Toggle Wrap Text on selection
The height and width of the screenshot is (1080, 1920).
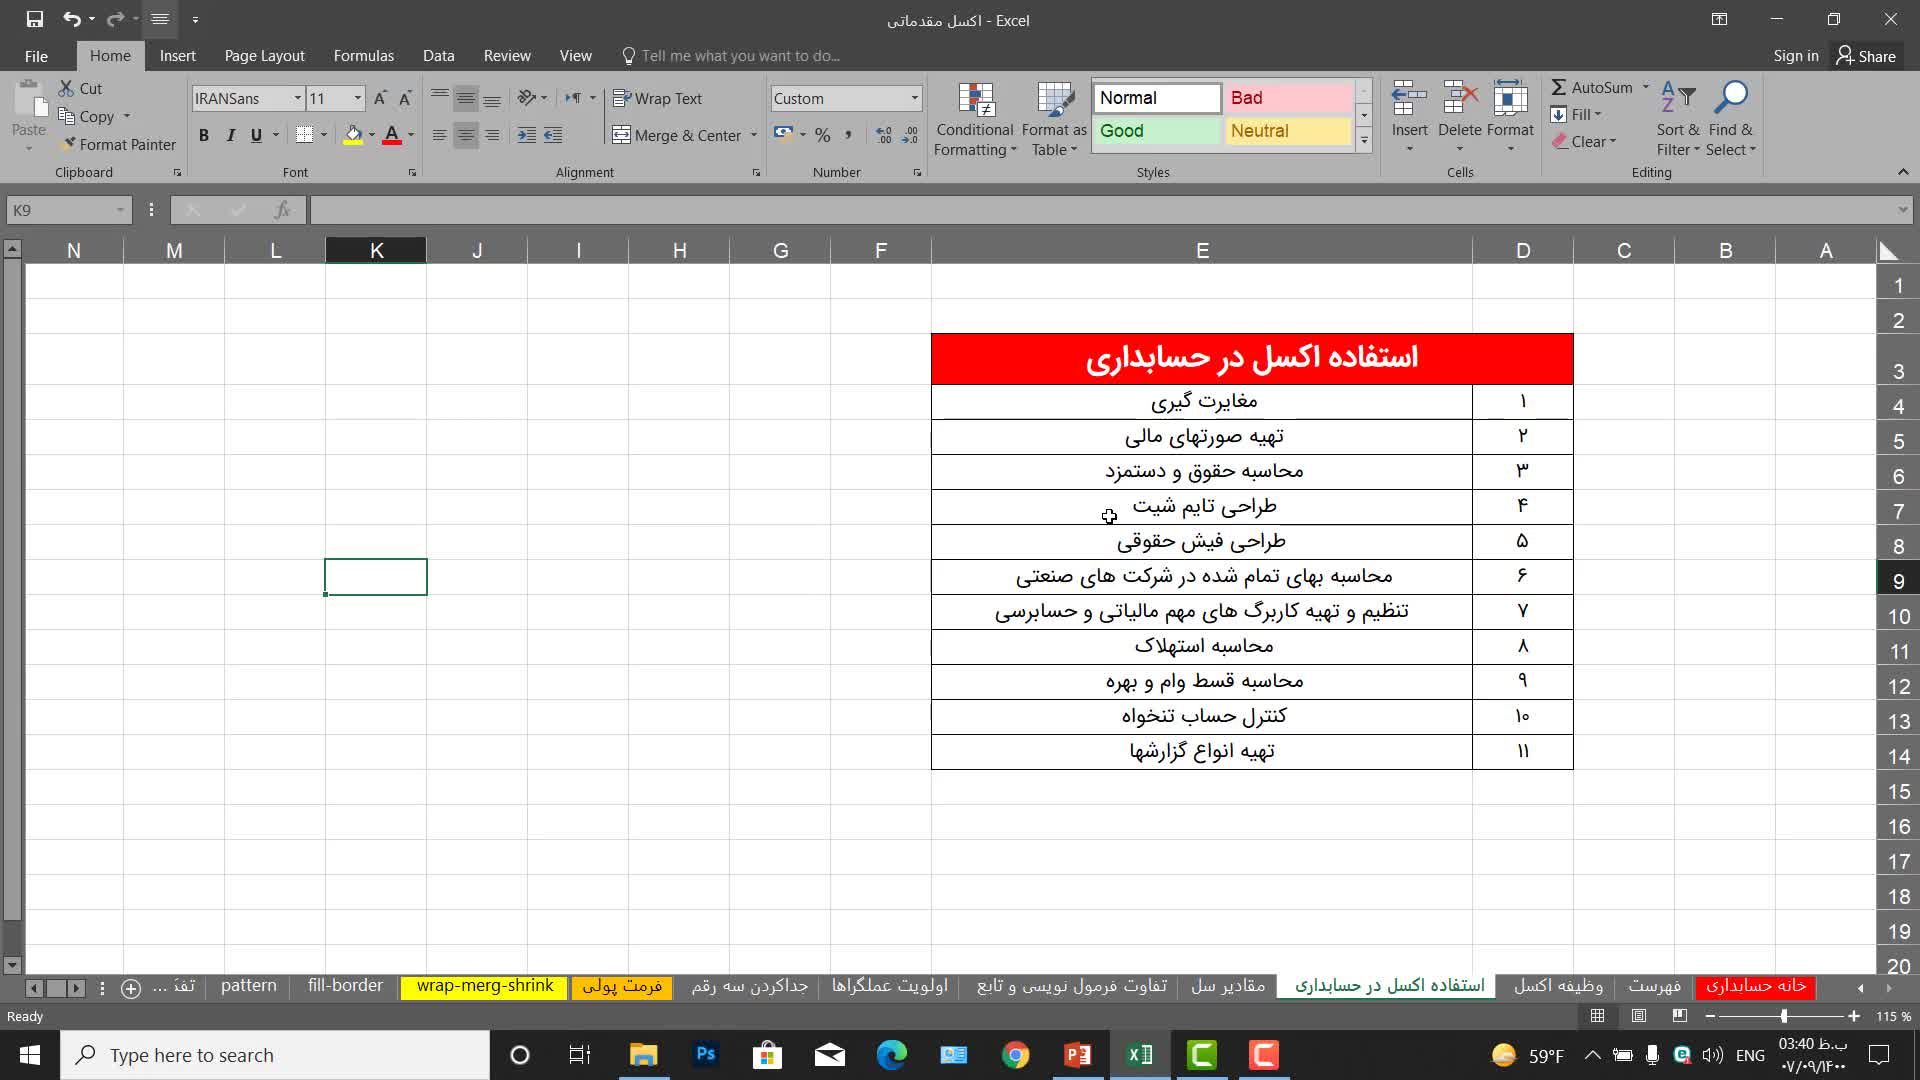[x=657, y=98]
